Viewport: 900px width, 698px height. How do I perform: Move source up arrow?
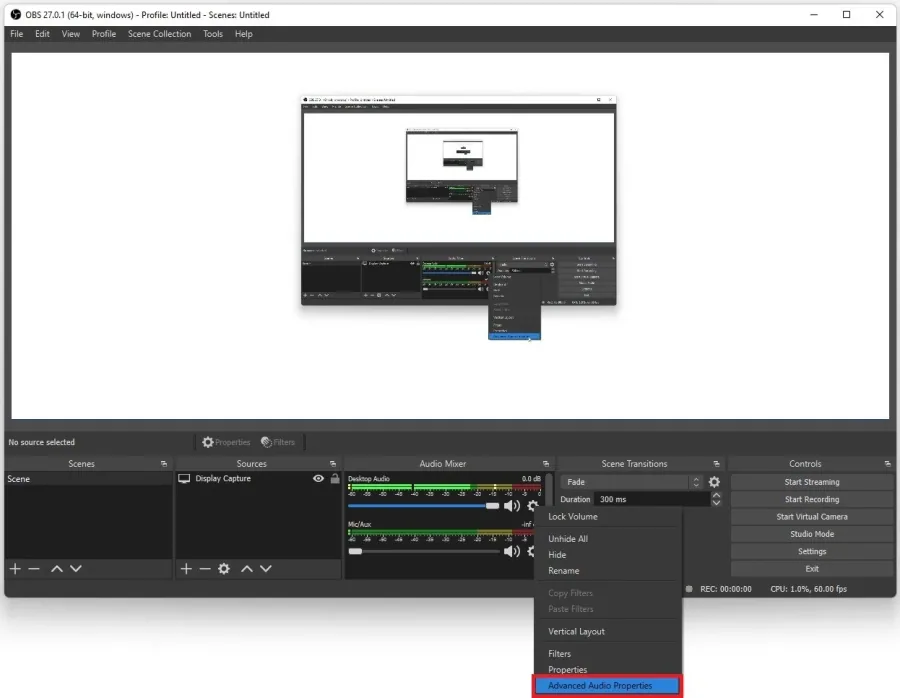pos(247,568)
